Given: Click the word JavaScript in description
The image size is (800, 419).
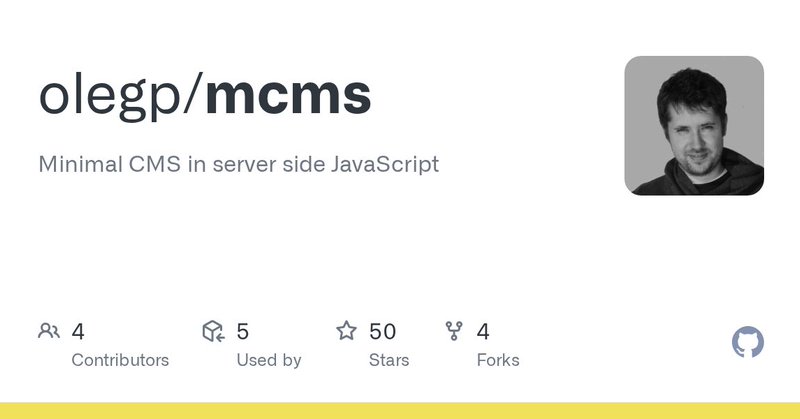Looking at the screenshot, I should click(x=385, y=164).
